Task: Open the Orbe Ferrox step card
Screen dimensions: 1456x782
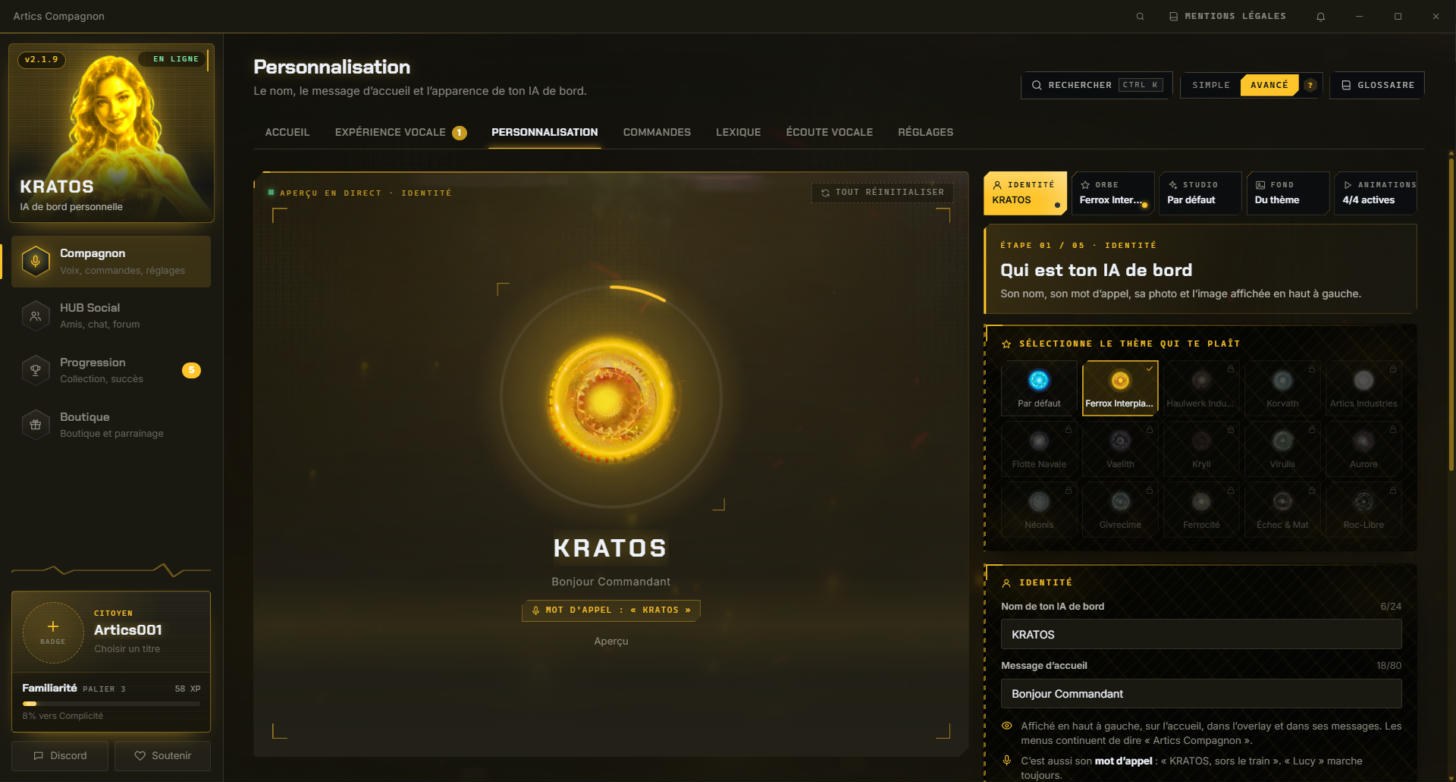Action: [x=1113, y=193]
